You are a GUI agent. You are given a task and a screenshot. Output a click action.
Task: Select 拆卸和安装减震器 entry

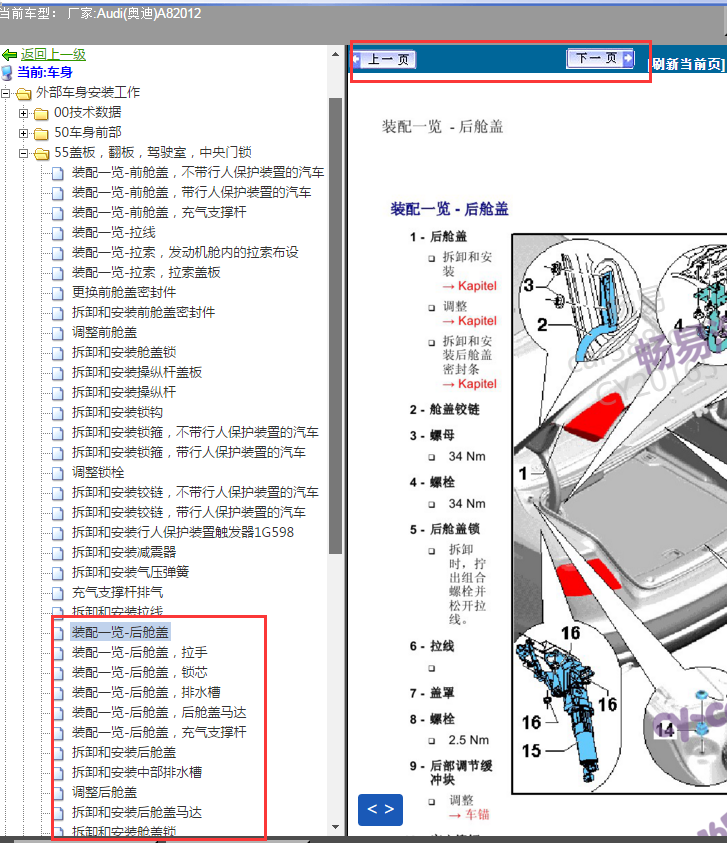click(124, 552)
